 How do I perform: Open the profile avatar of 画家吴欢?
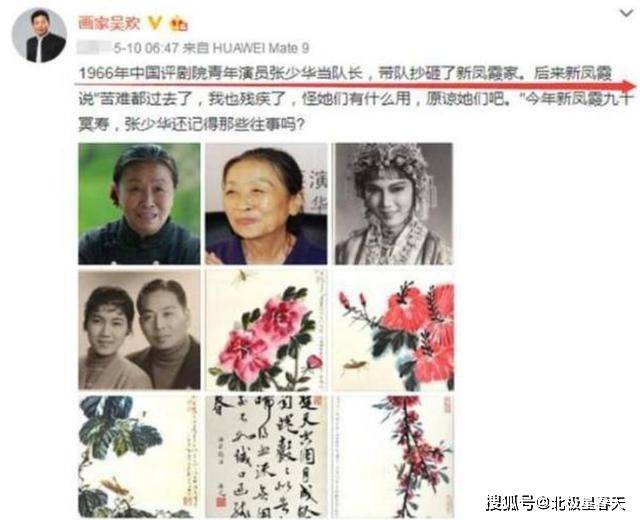(x=39, y=36)
